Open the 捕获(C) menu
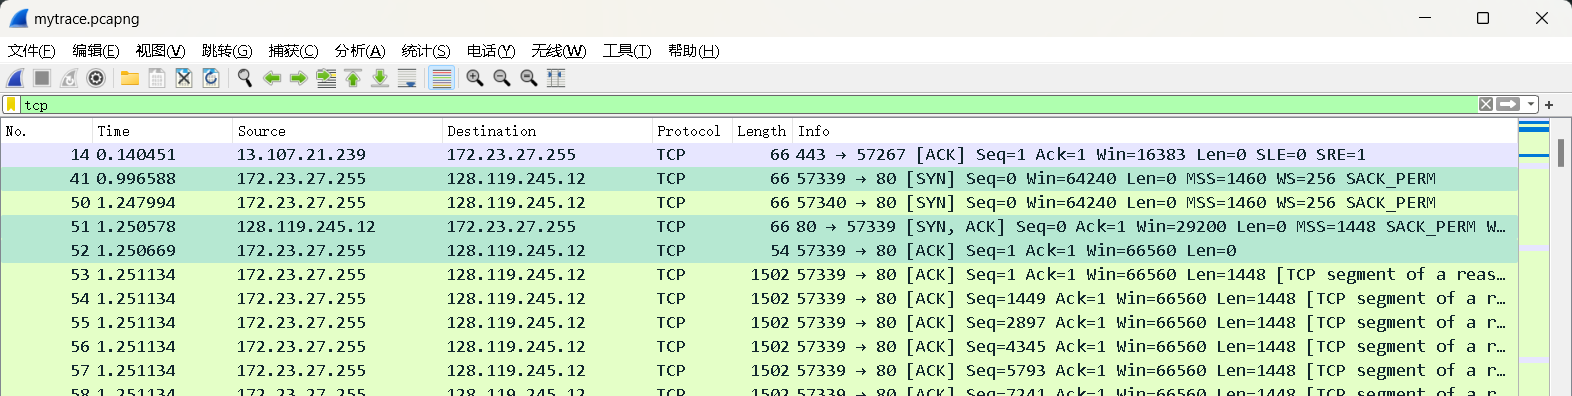 tap(293, 51)
